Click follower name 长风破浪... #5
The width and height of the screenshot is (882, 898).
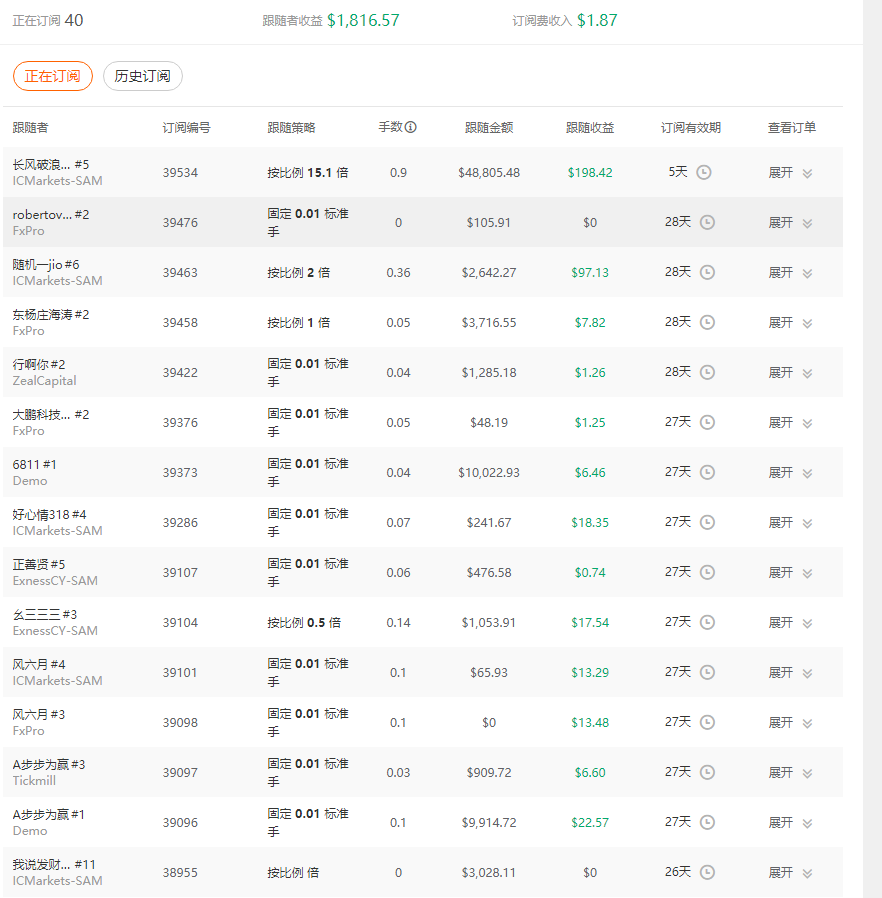(51, 165)
